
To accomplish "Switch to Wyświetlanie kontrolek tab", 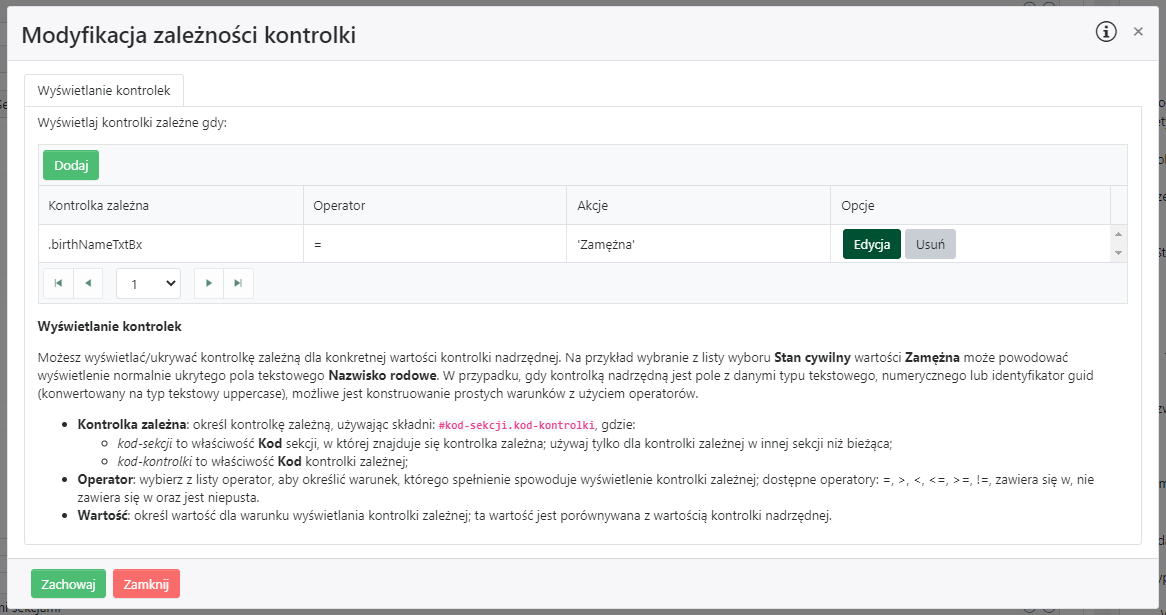I will pos(104,90).
